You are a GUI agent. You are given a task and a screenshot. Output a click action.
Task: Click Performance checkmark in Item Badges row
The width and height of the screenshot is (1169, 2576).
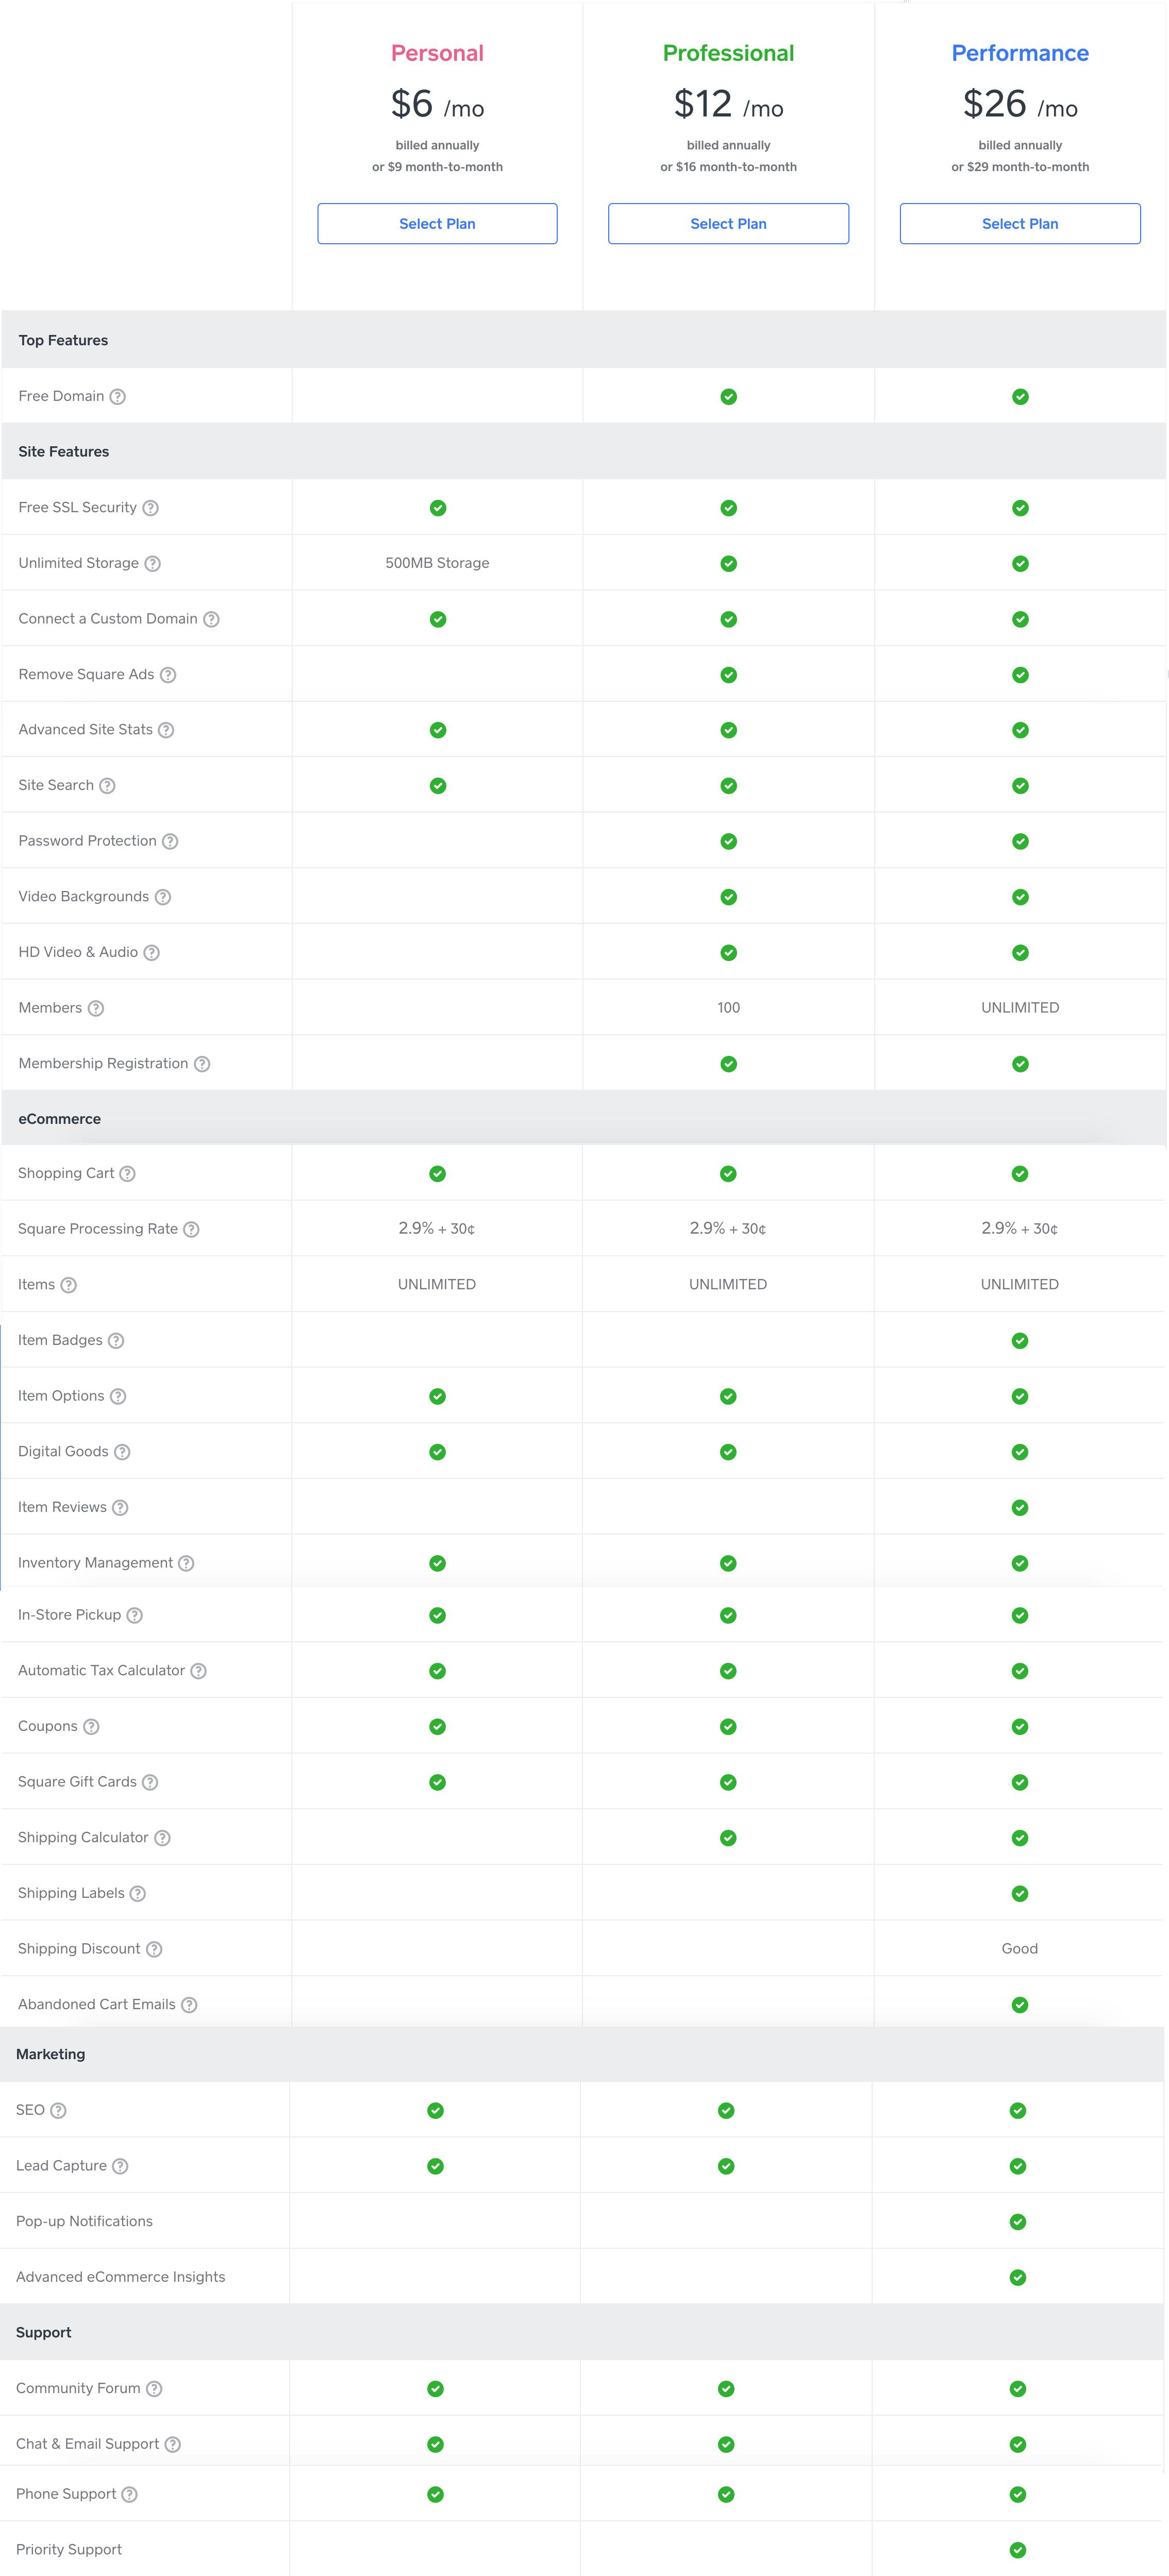1019,1341
